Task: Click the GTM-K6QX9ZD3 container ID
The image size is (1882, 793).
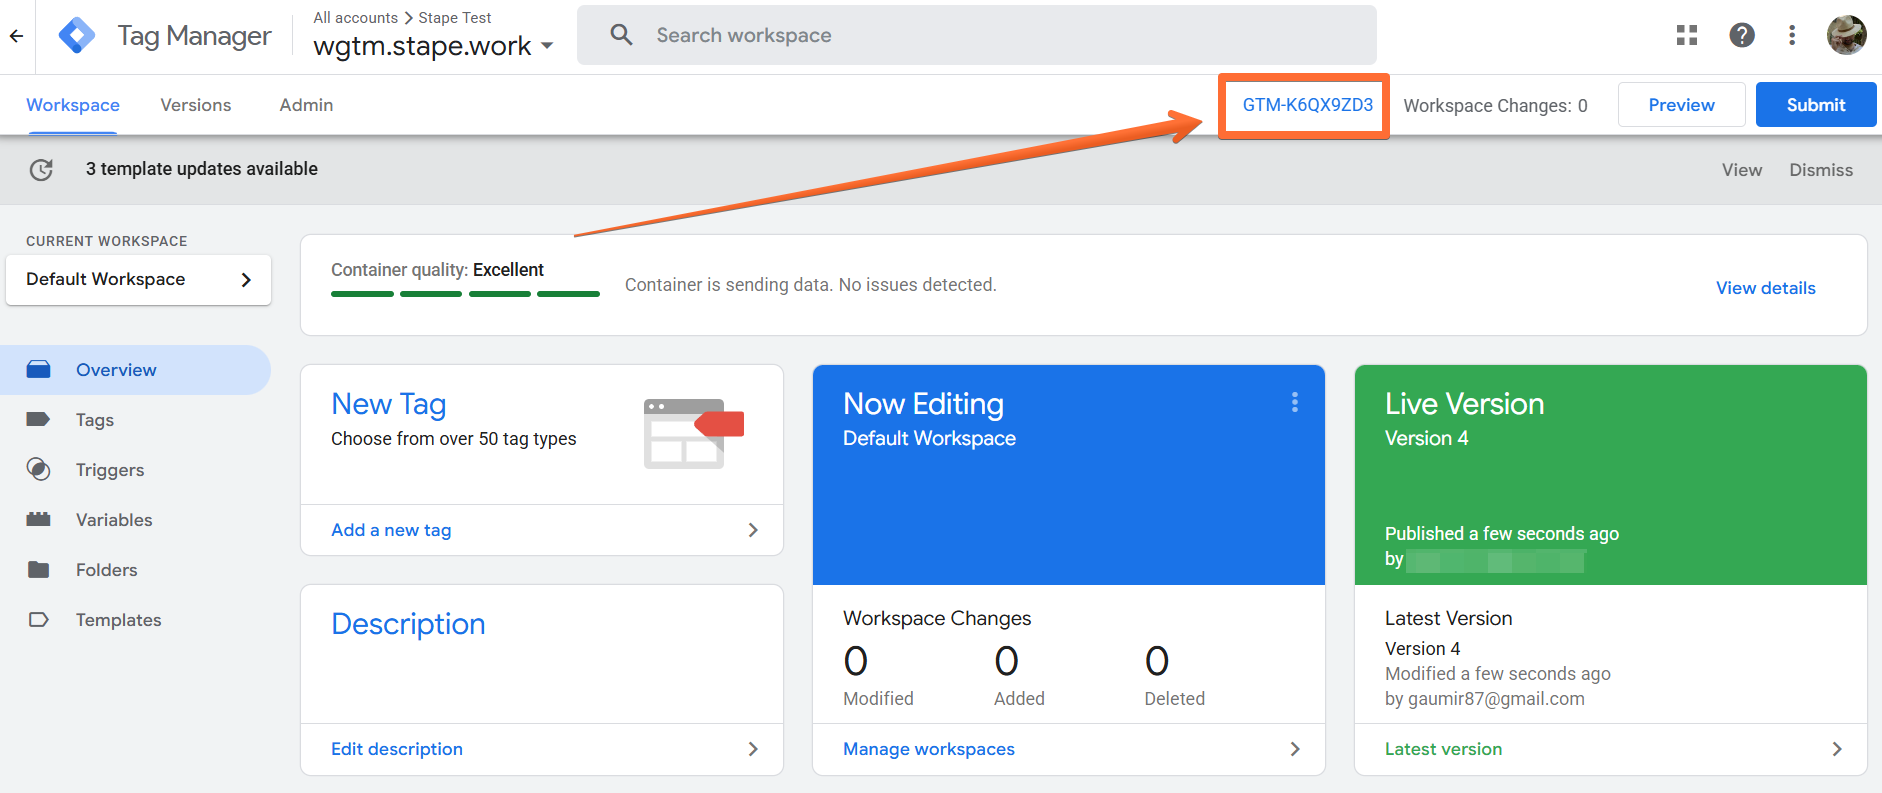Action: 1307,105
